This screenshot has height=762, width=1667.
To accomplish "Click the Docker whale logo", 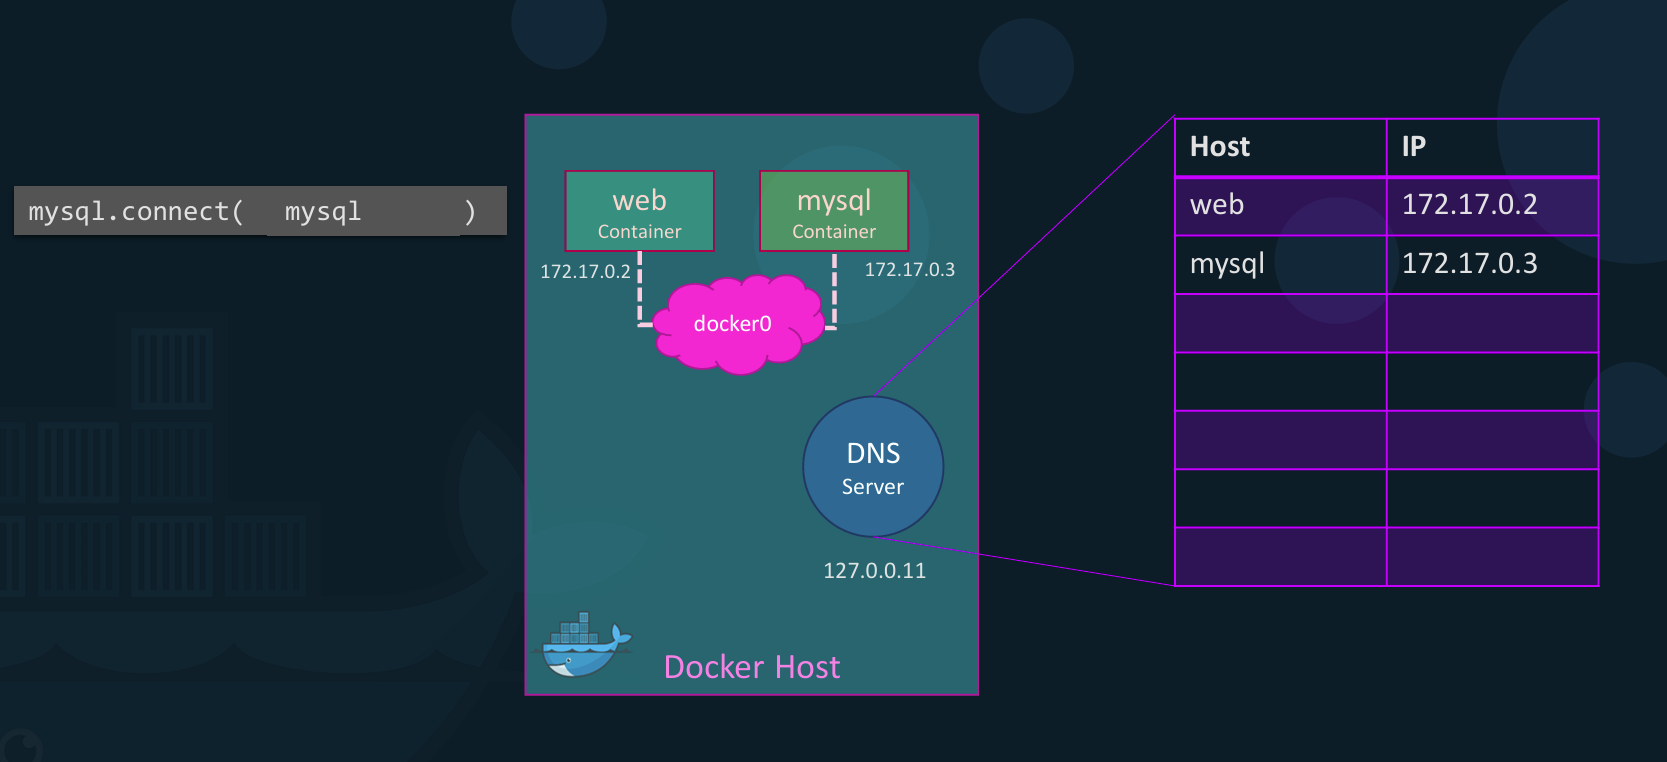I will point(584,646).
